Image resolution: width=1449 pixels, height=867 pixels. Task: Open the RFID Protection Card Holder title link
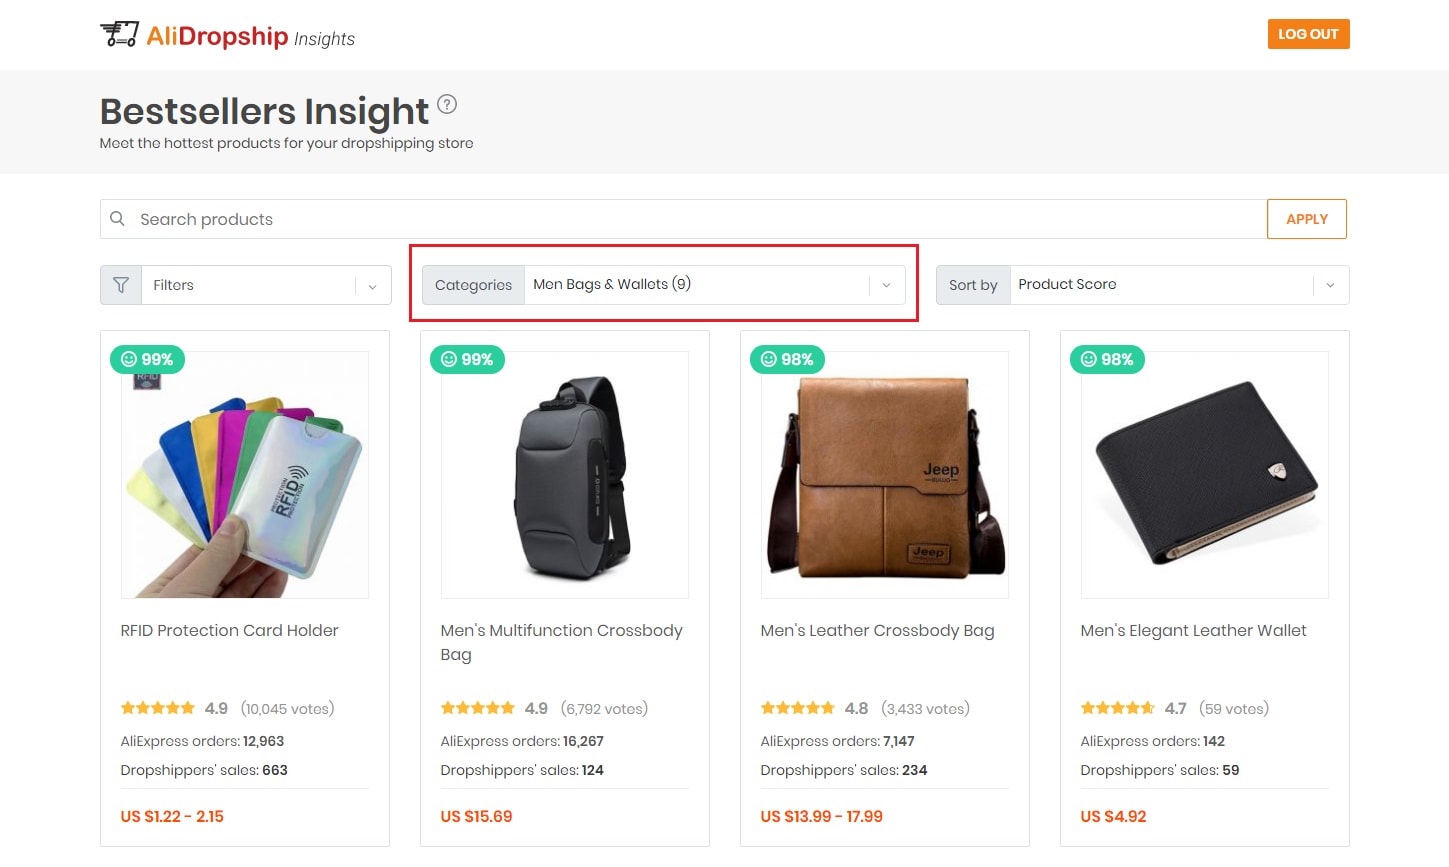point(229,631)
